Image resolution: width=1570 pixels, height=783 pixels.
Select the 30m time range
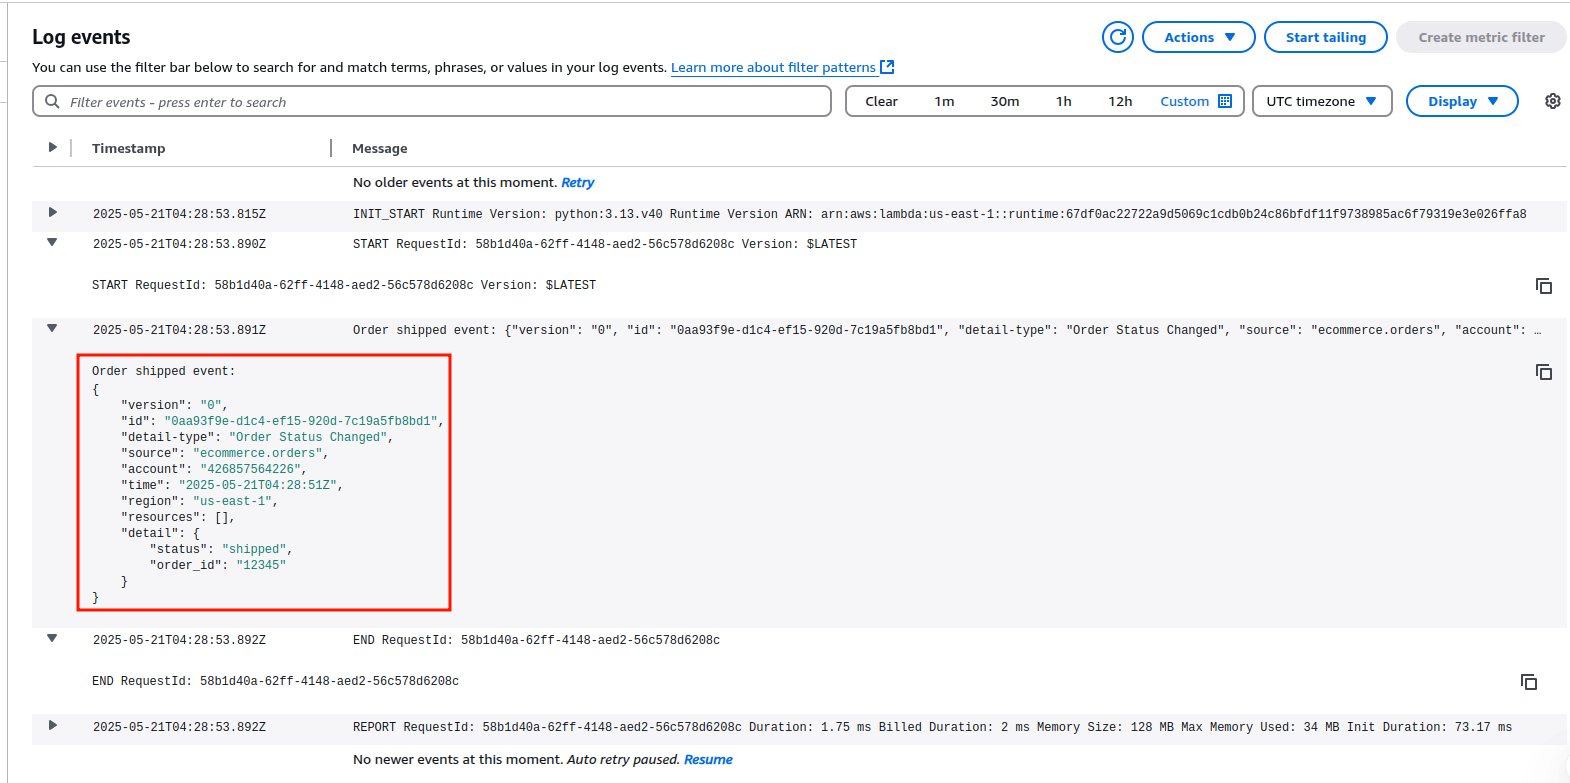point(1004,101)
